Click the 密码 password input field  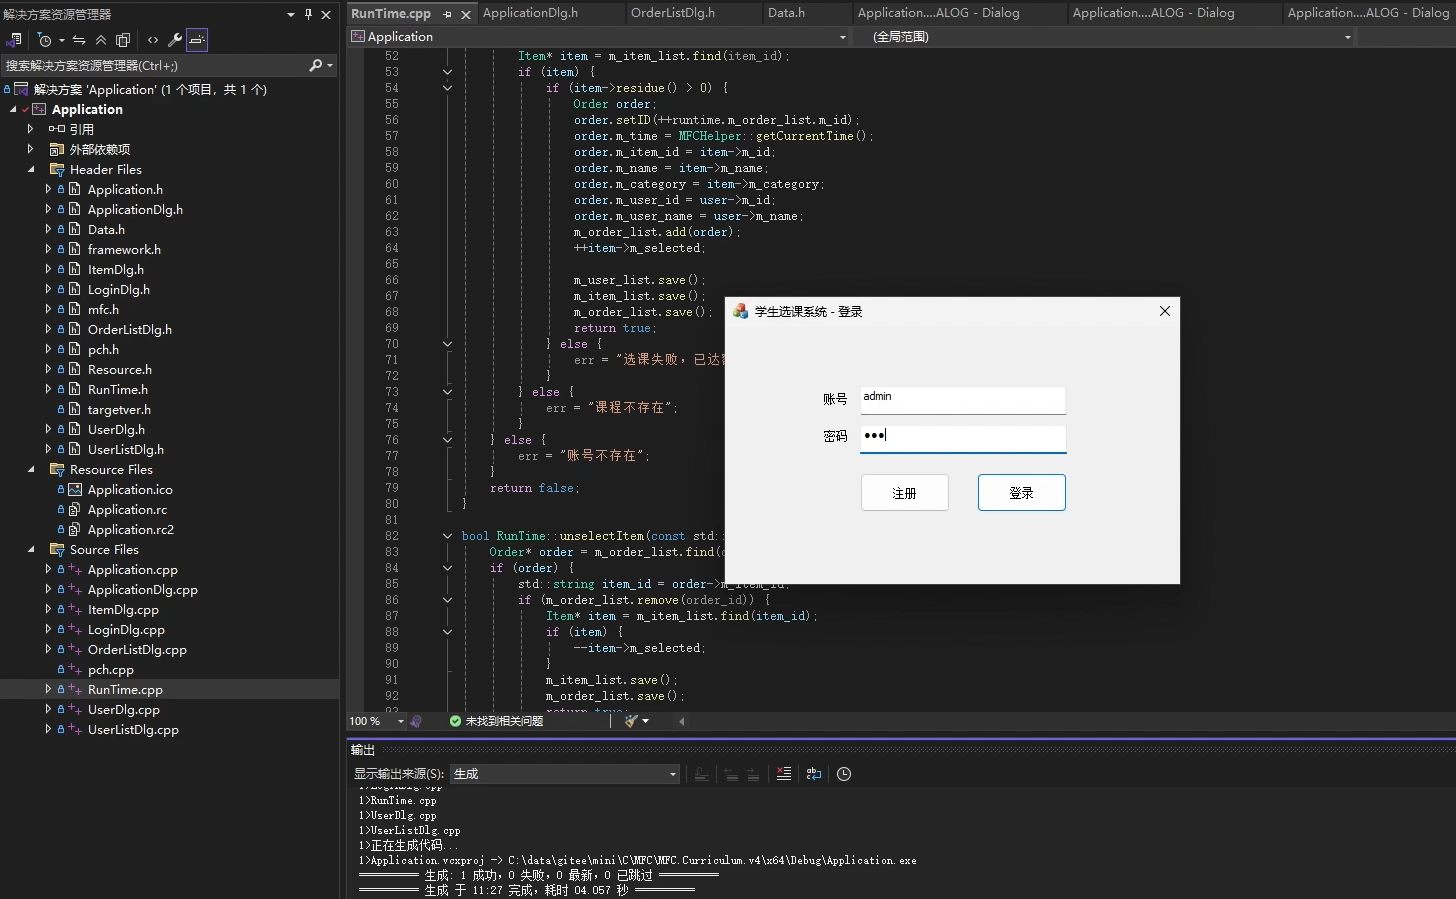click(963, 438)
